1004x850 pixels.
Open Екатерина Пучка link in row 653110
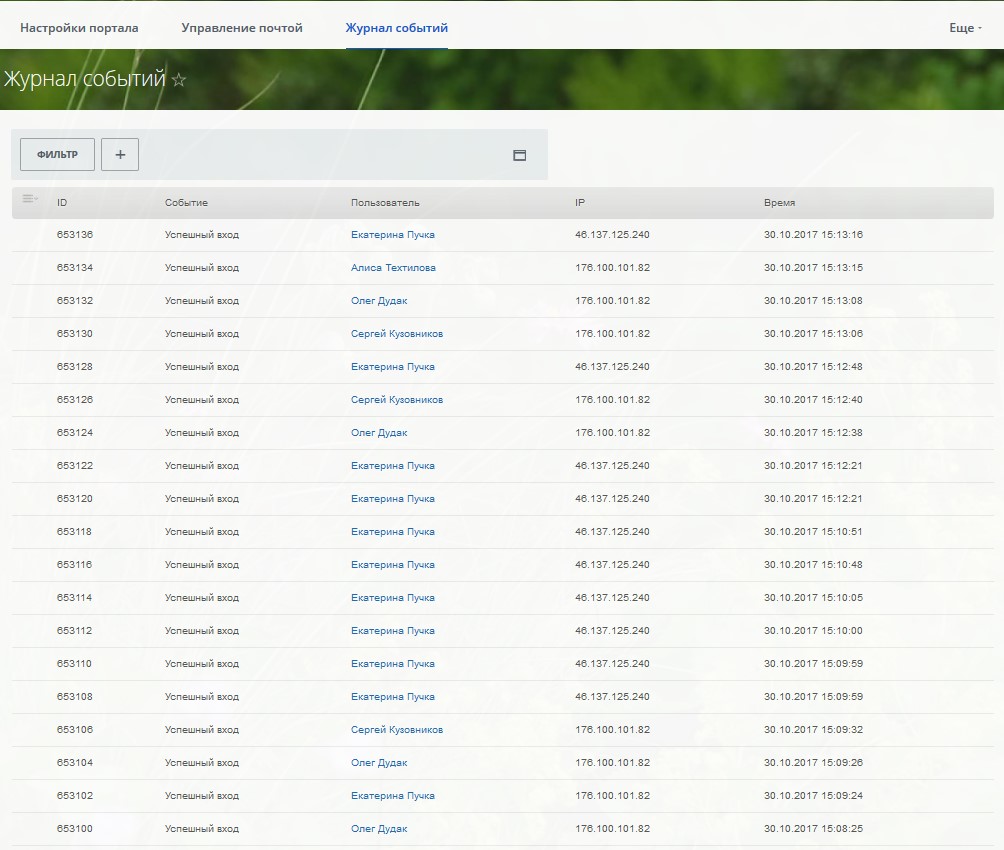[x=393, y=664]
